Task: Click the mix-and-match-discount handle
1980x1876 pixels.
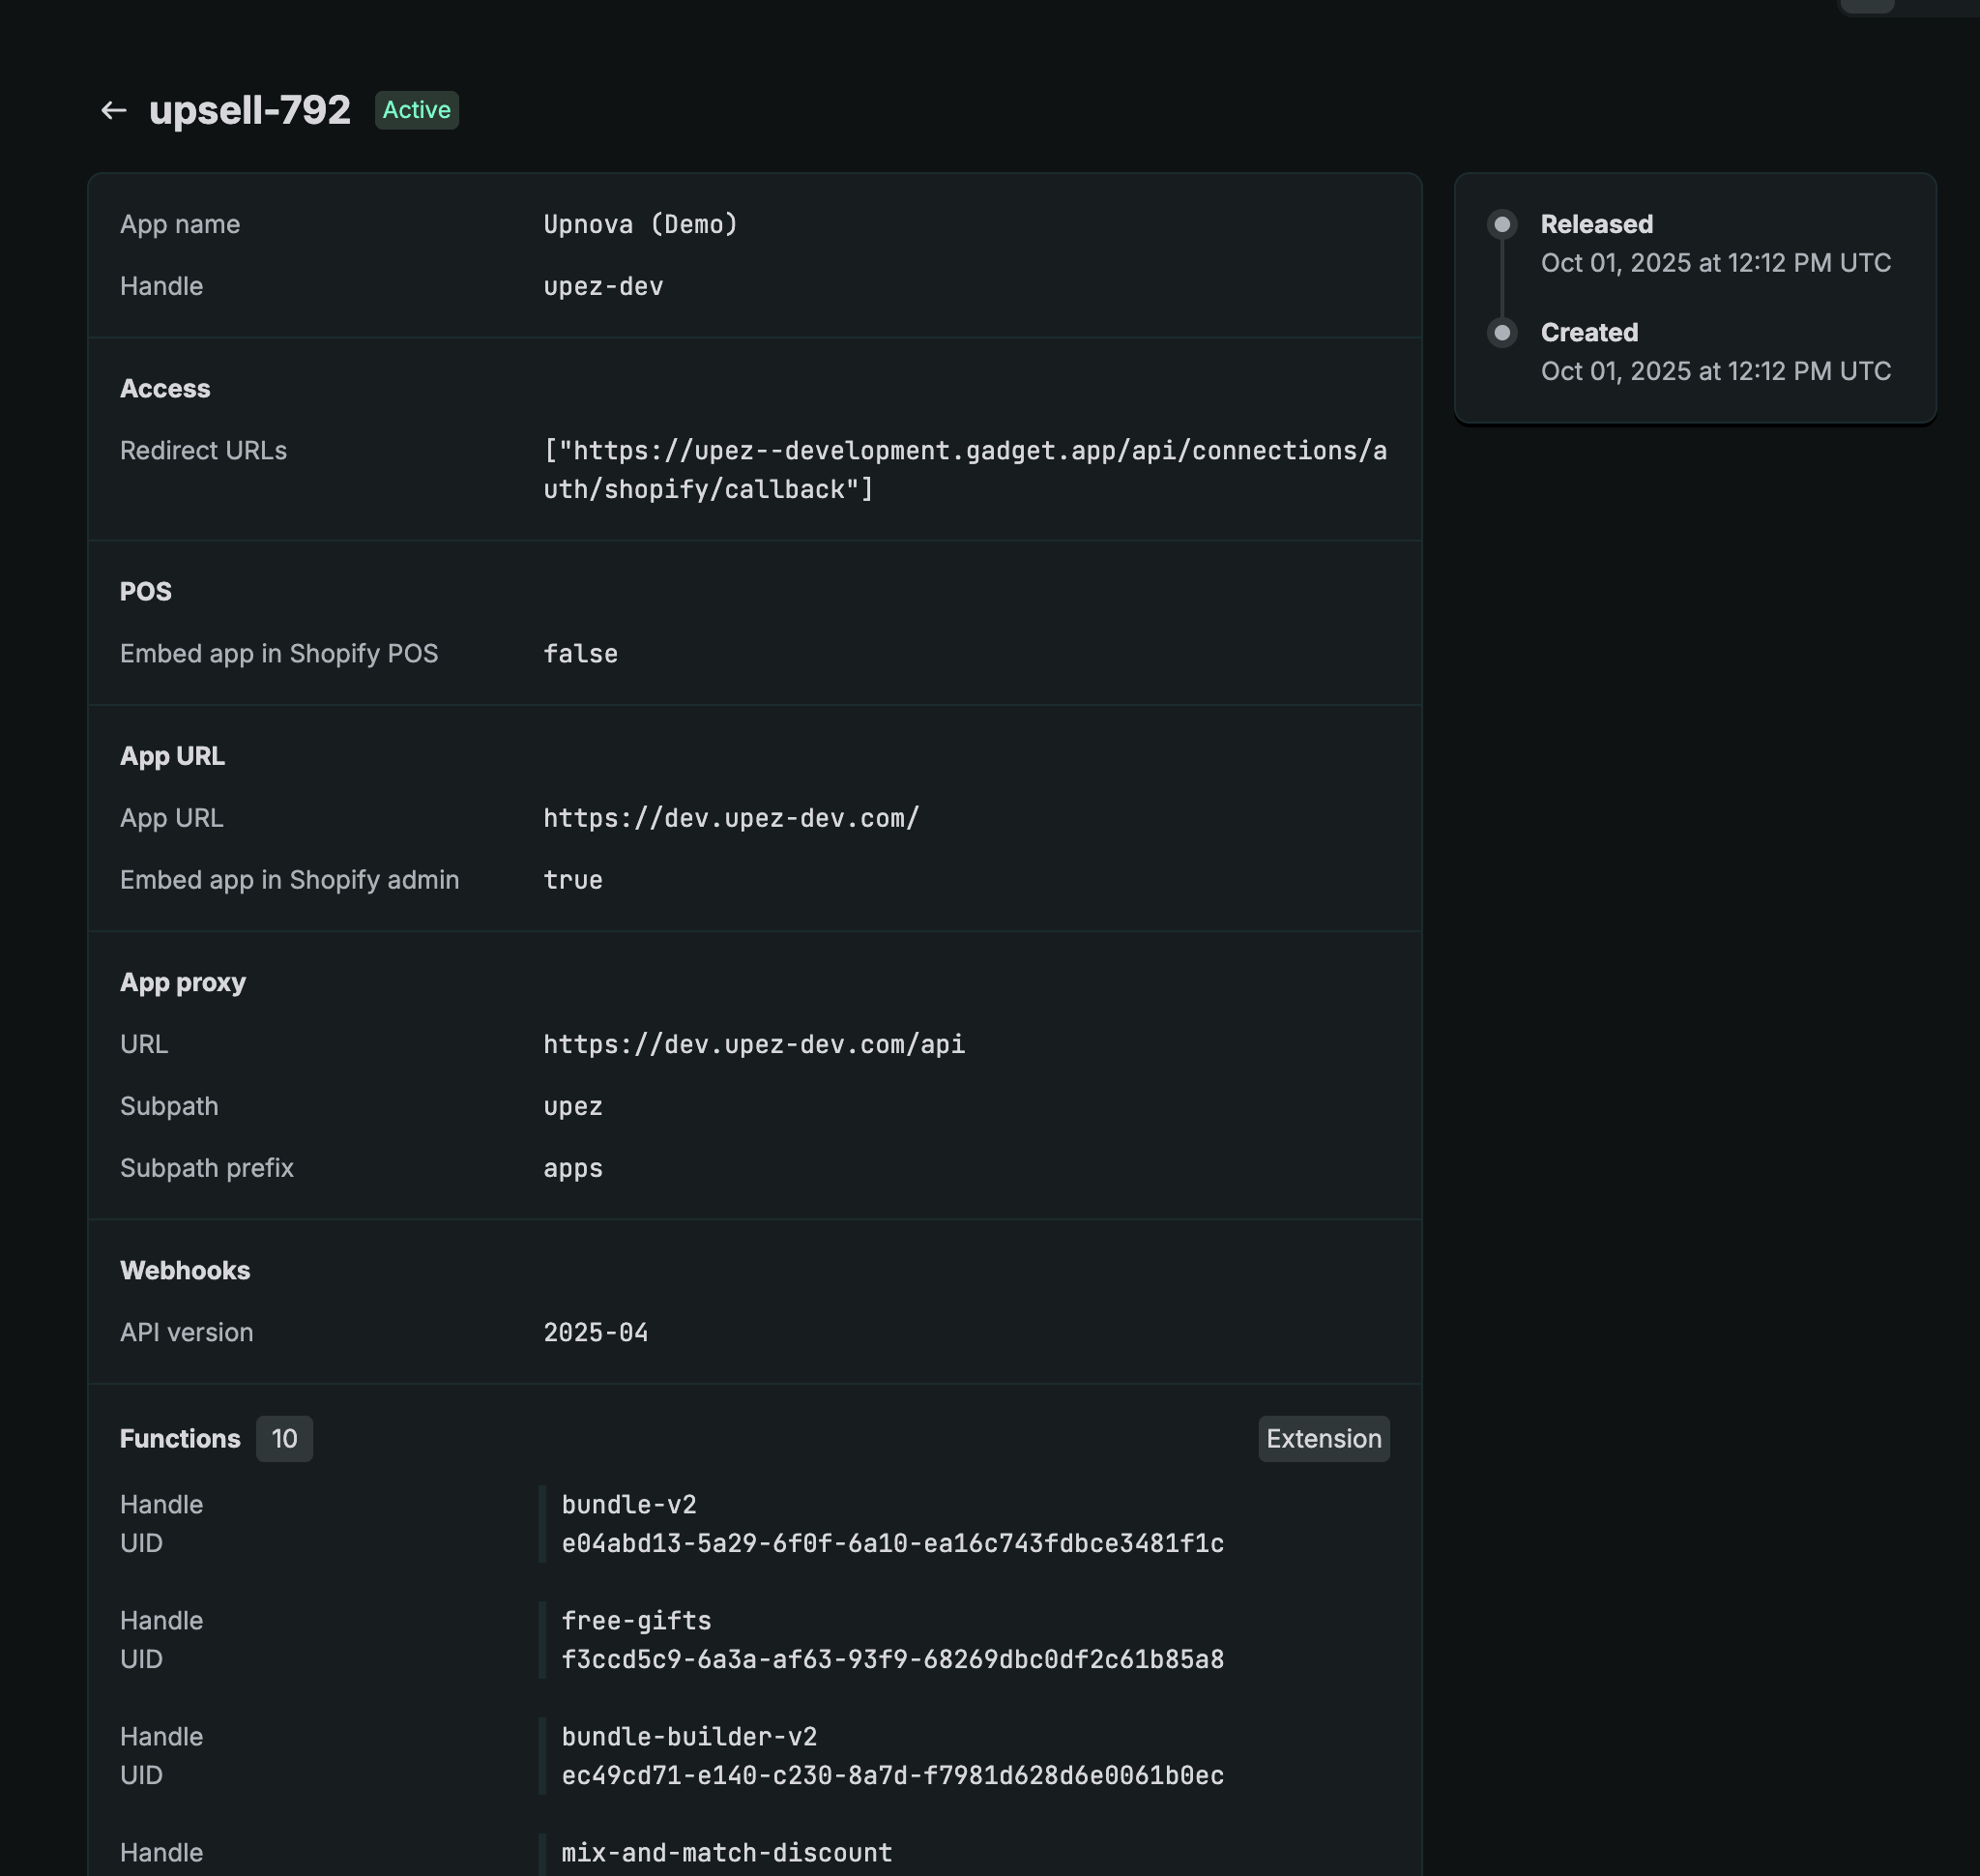Action: [x=727, y=1852]
